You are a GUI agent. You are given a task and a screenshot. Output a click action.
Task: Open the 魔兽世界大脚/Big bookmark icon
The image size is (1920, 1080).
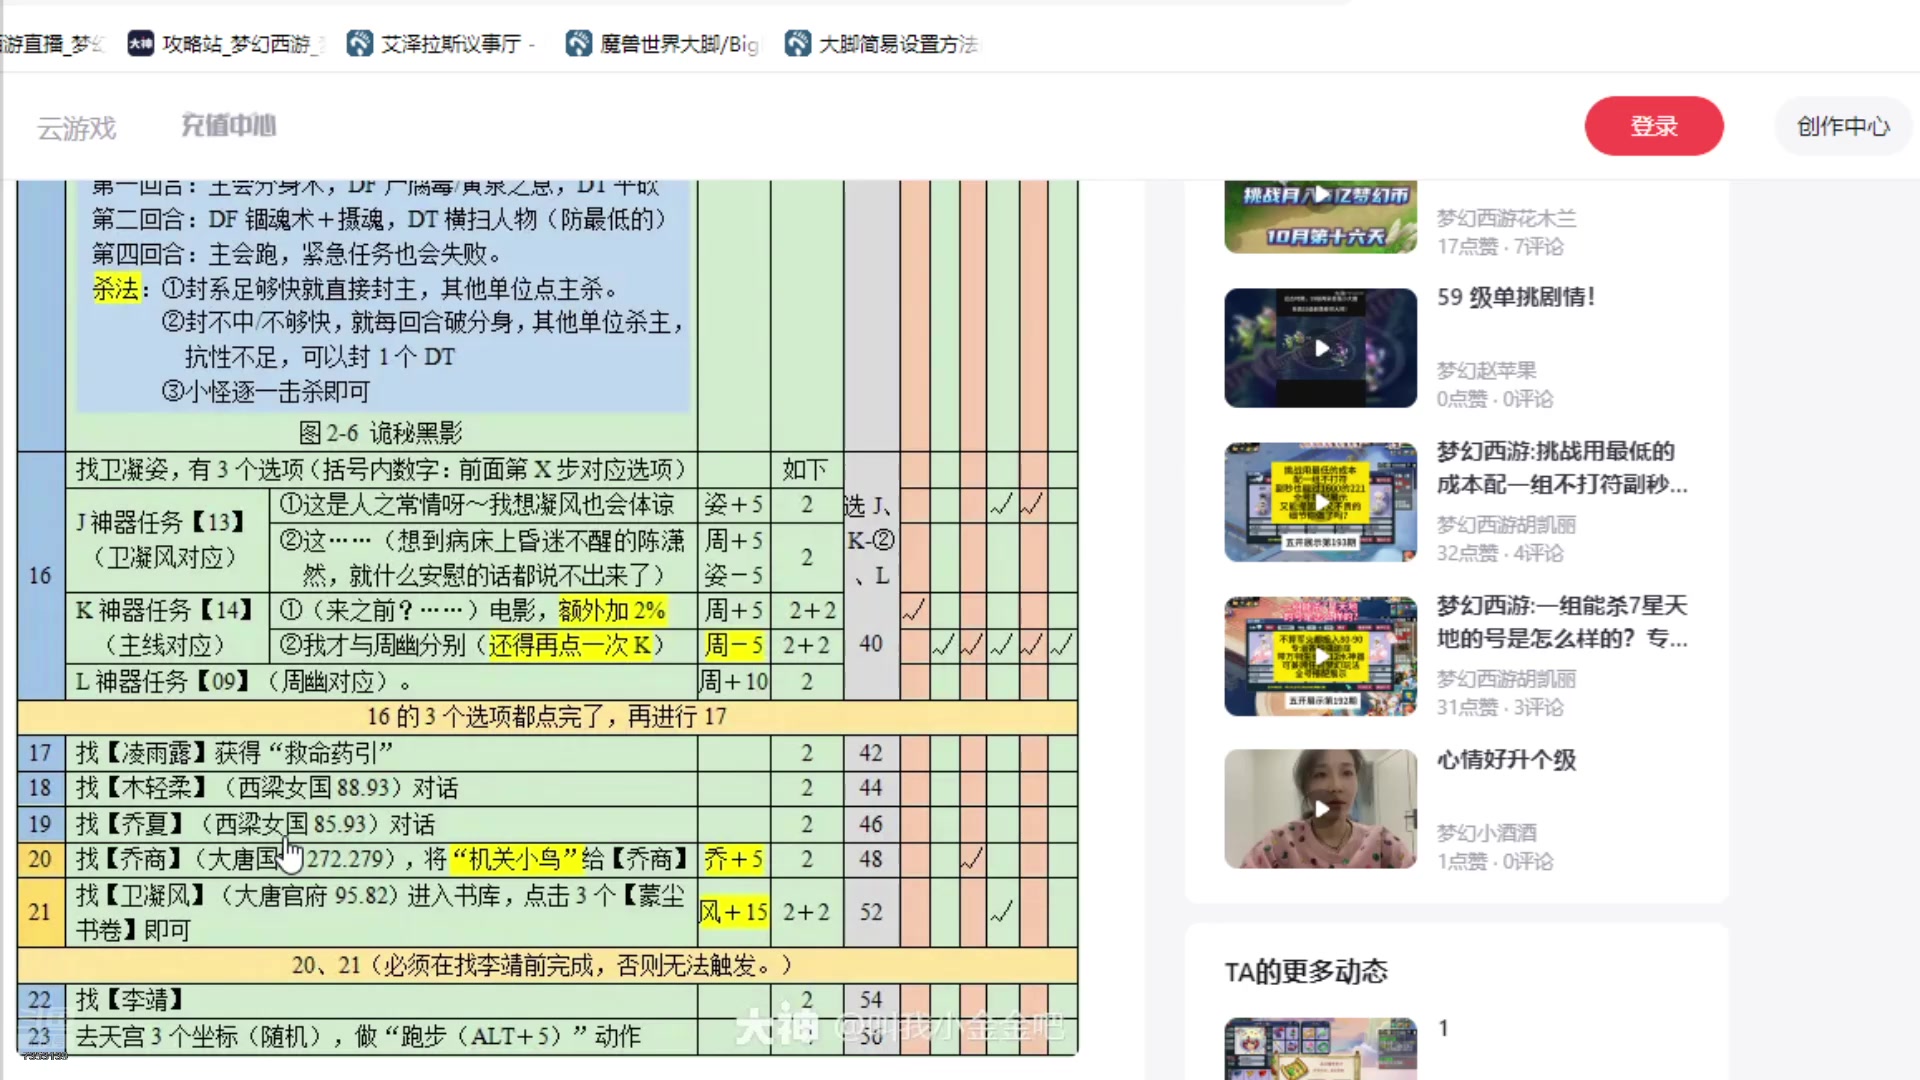tap(578, 43)
